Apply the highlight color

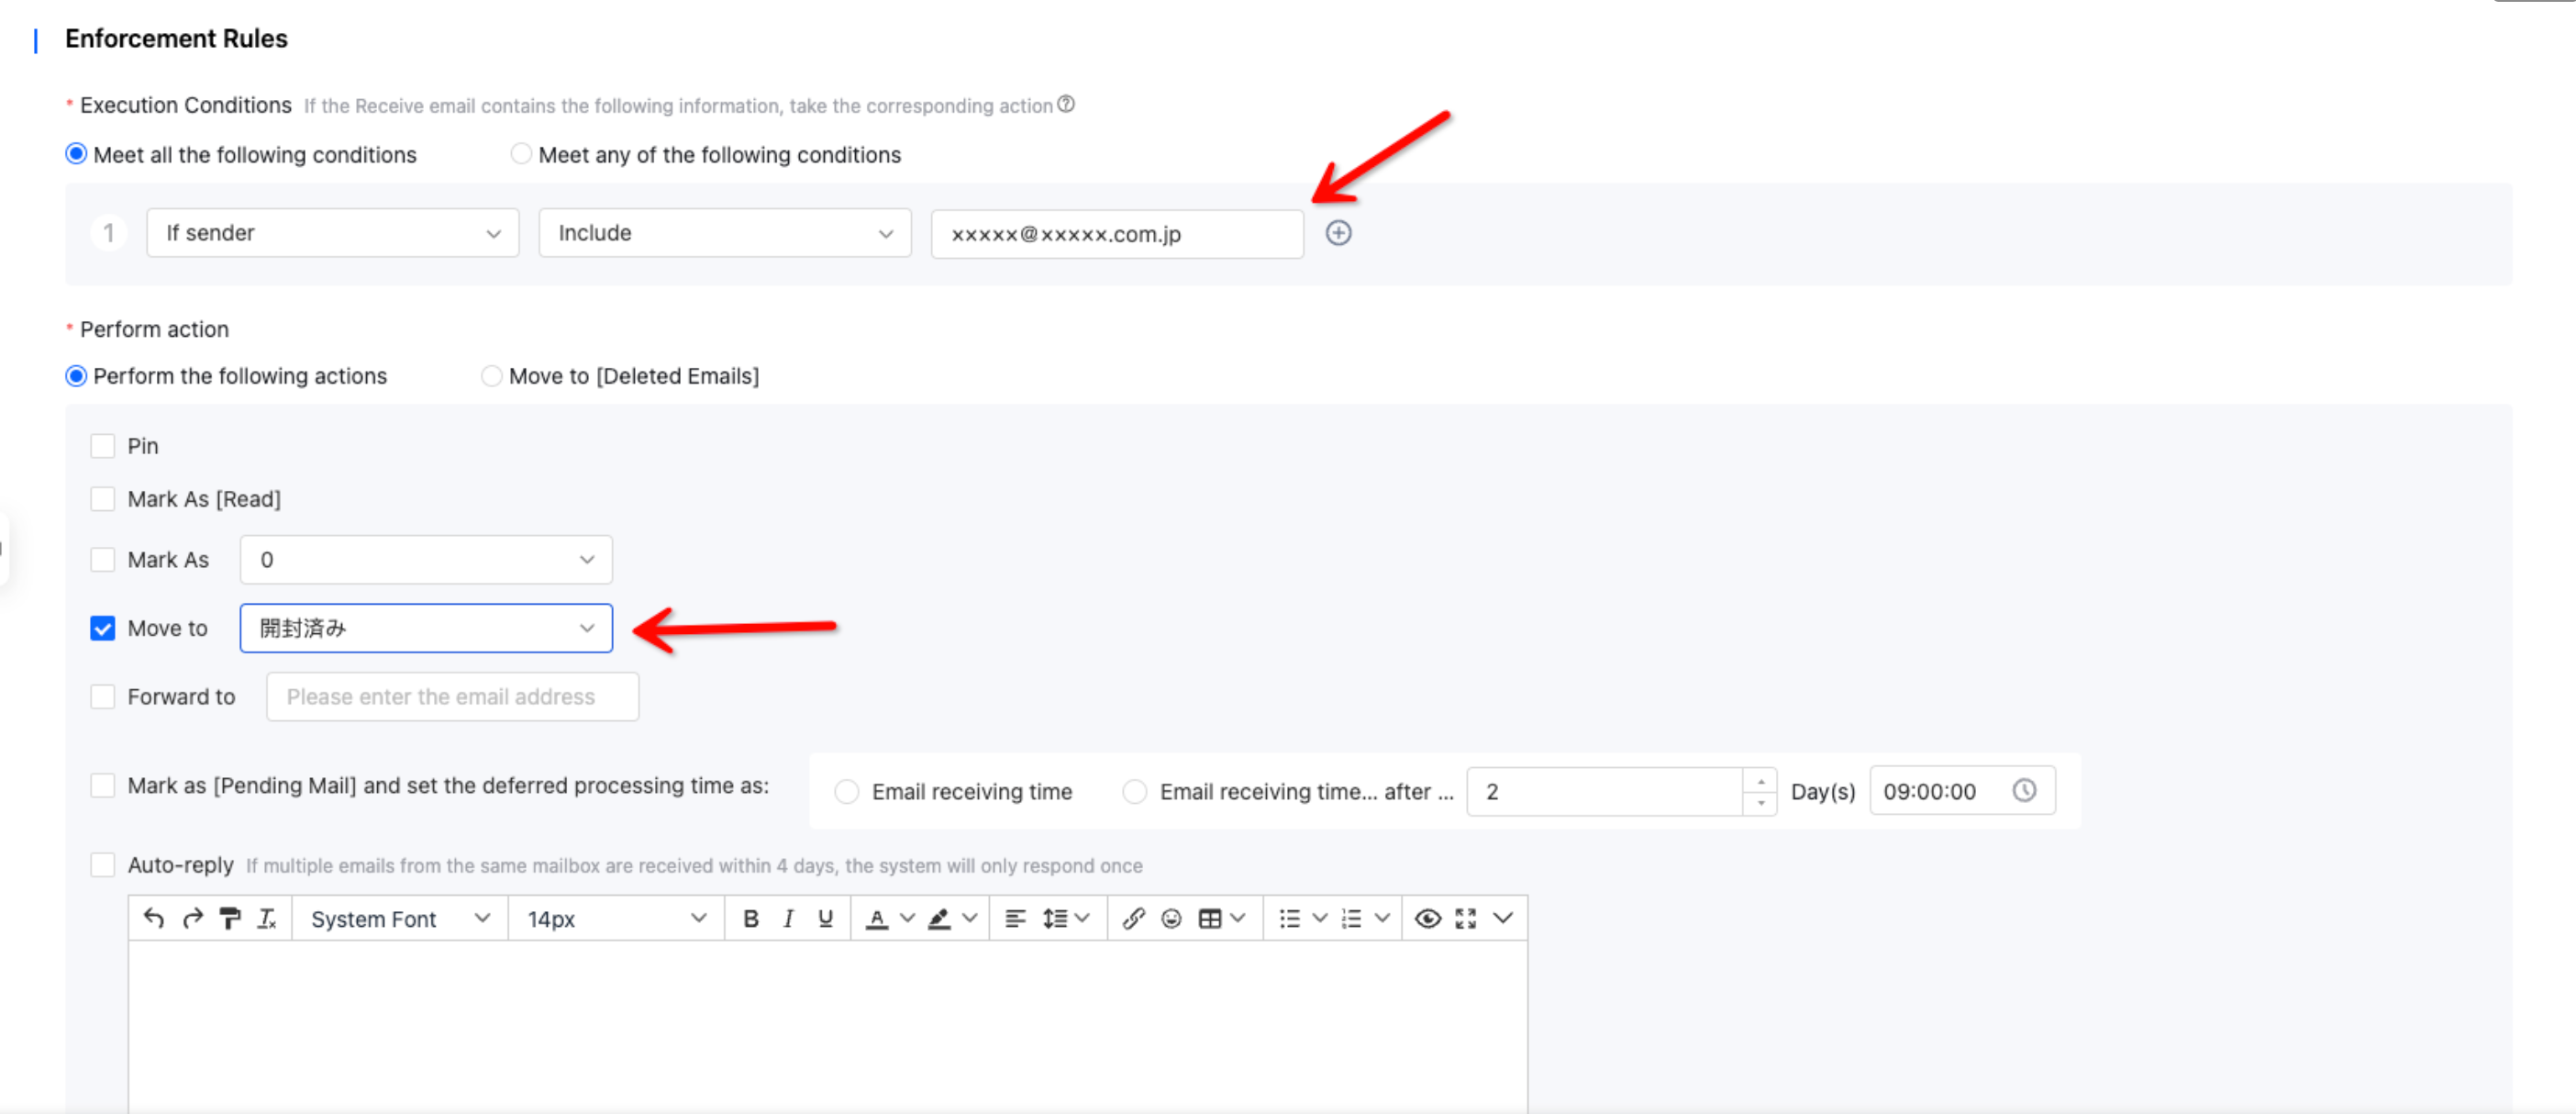point(939,918)
